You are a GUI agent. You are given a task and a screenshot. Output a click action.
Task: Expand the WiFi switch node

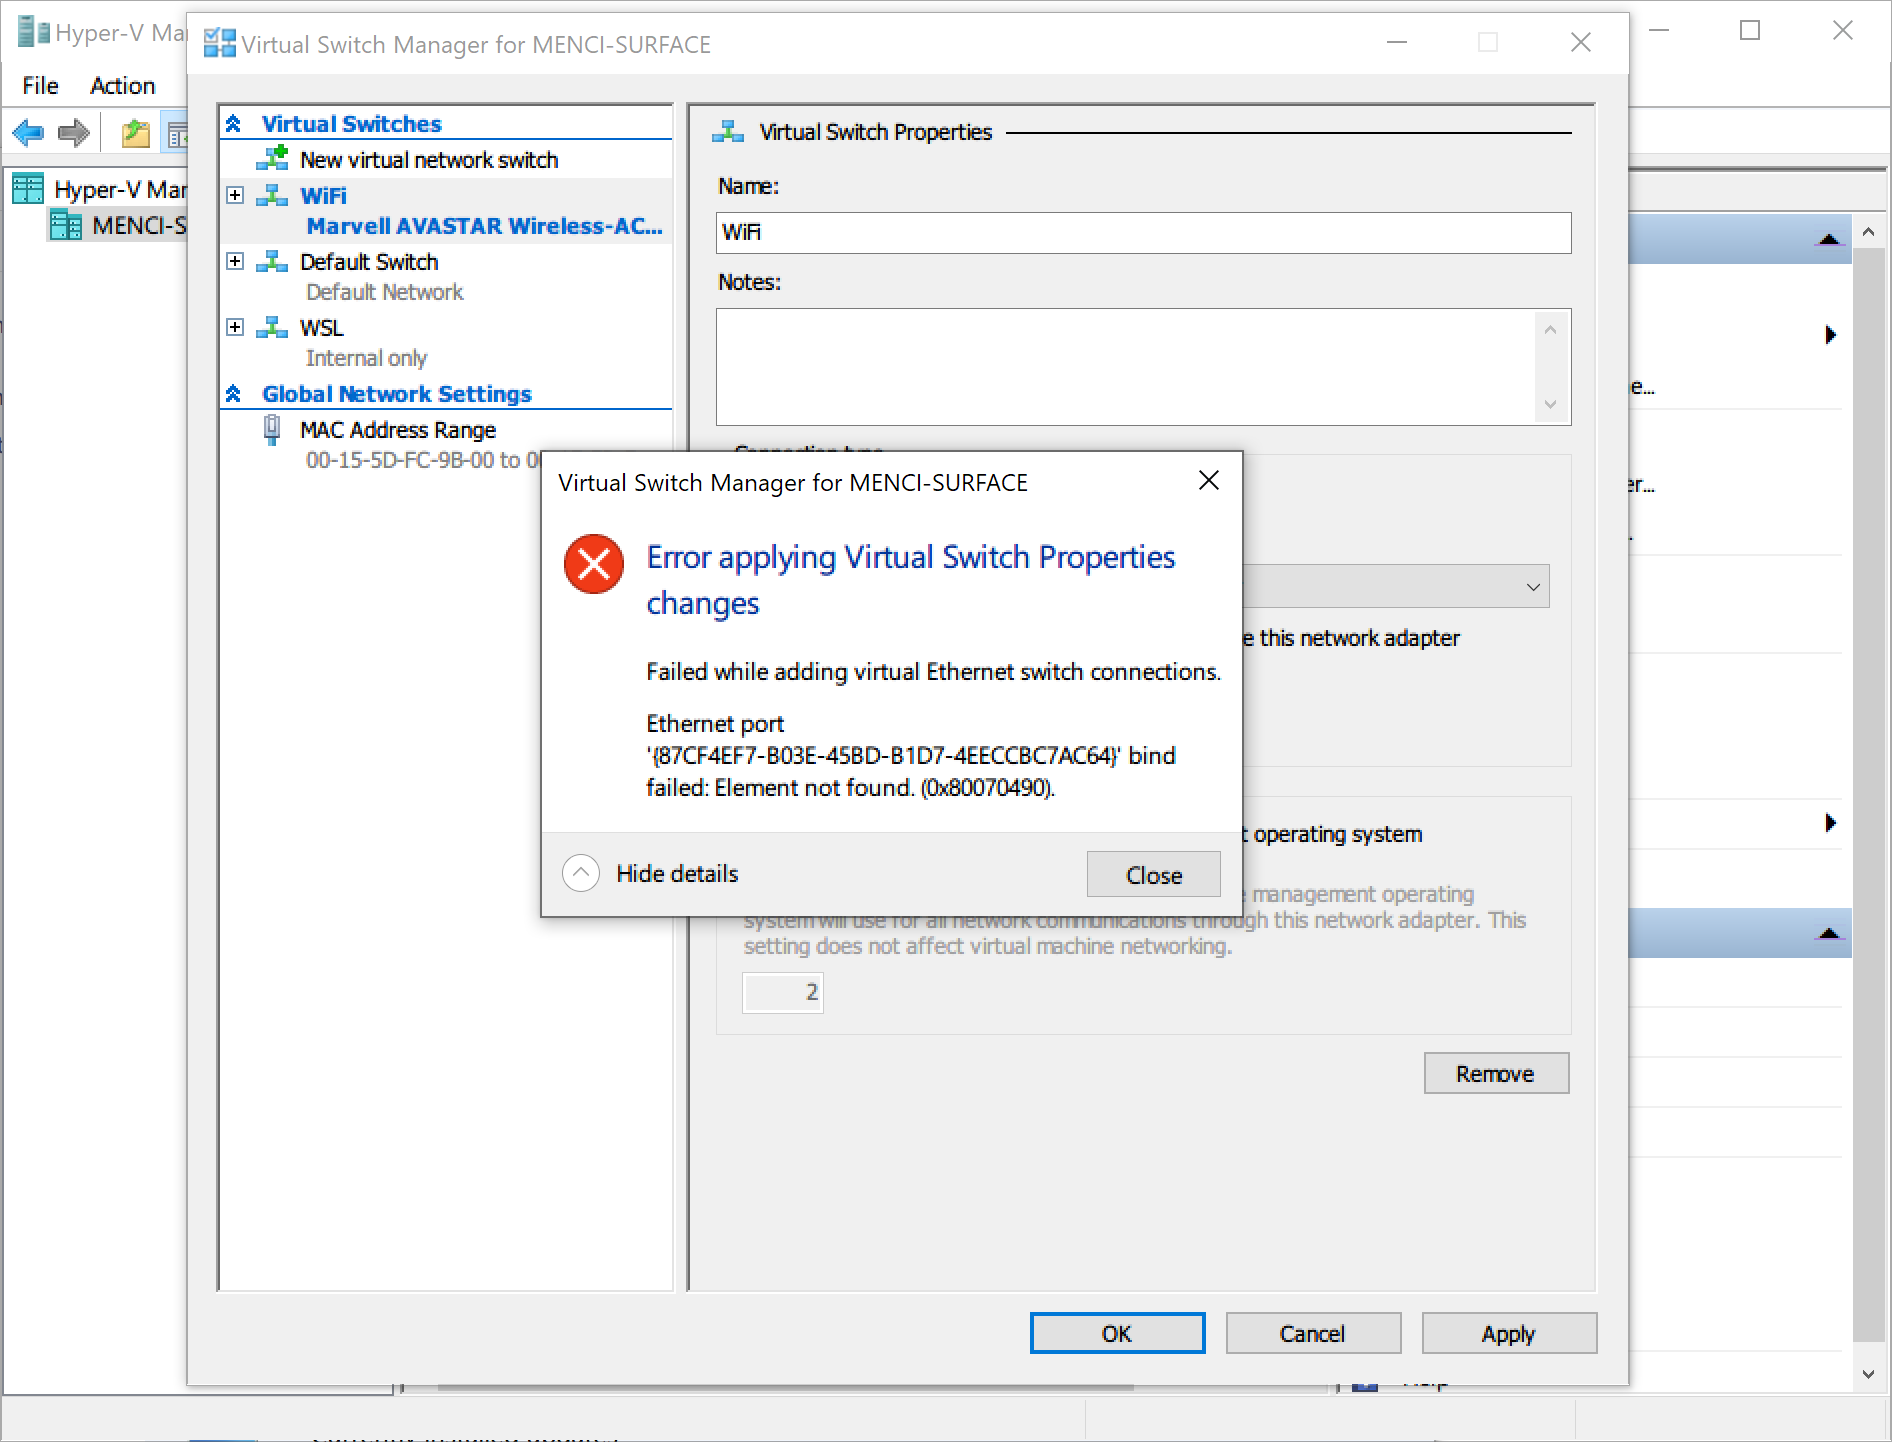coord(235,195)
